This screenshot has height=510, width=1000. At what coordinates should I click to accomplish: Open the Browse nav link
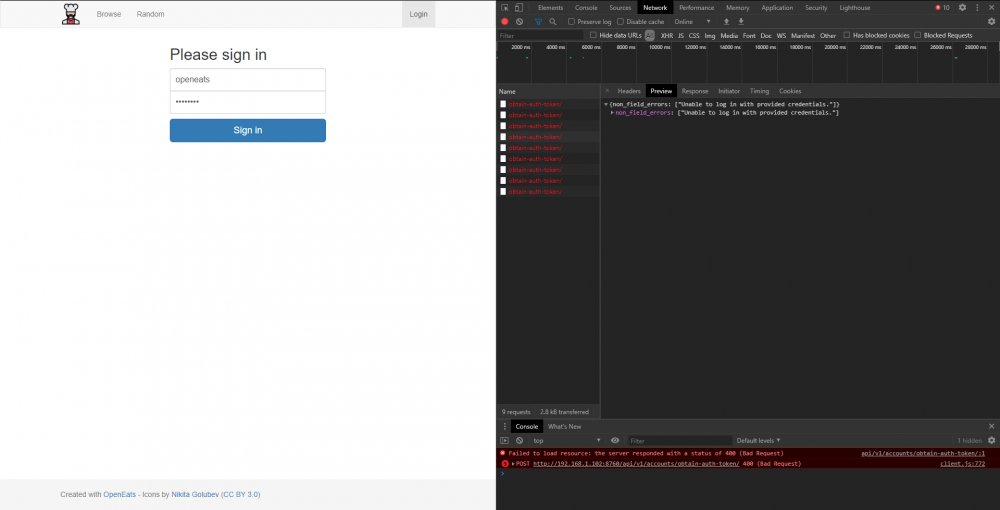point(109,14)
